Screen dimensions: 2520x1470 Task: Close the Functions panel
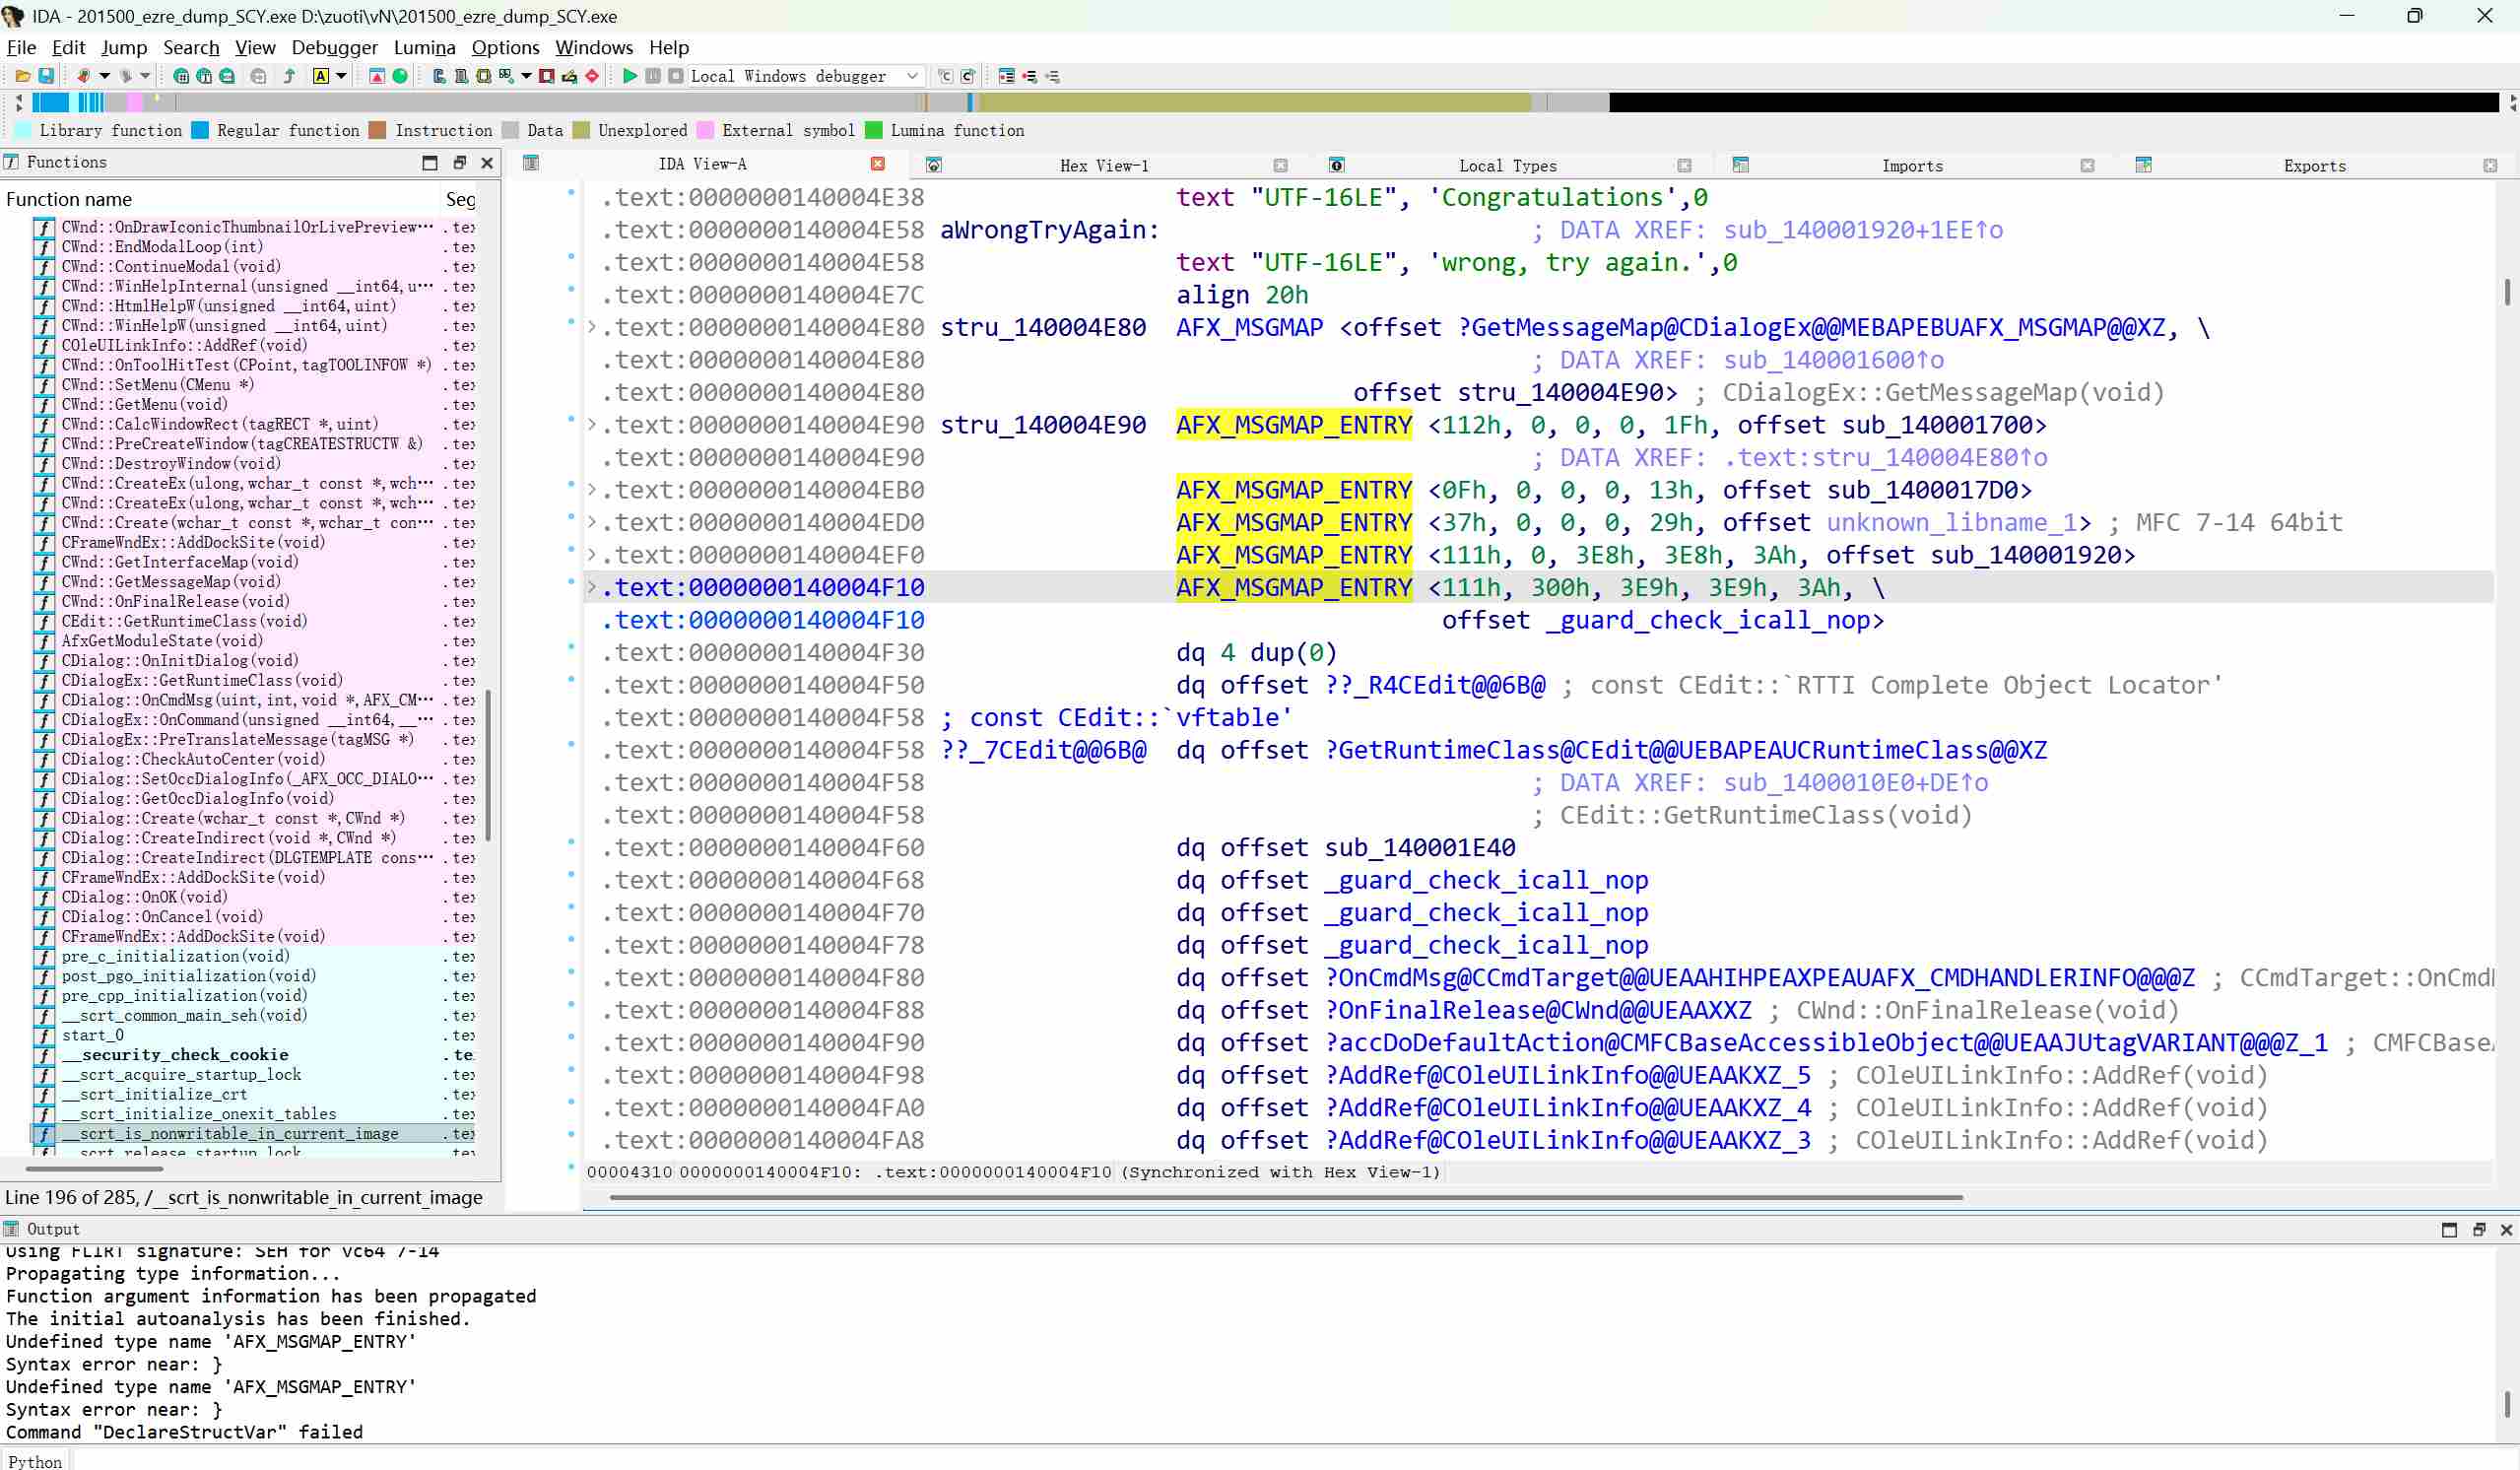(487, 163)
